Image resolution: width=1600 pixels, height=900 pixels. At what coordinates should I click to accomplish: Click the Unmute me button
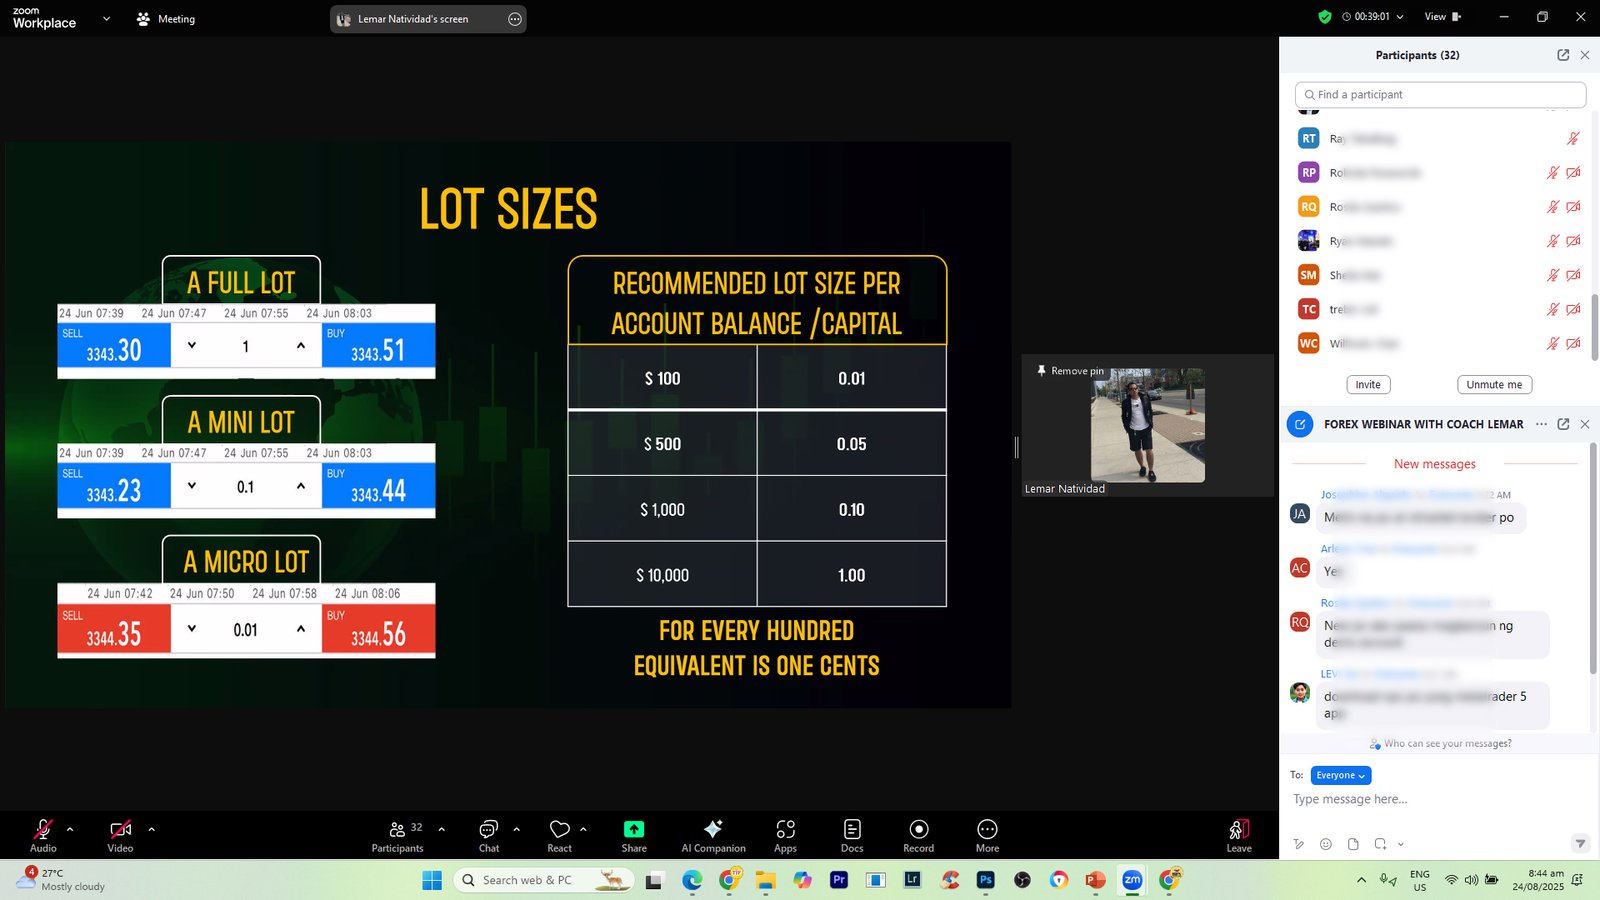(1494, 385)
